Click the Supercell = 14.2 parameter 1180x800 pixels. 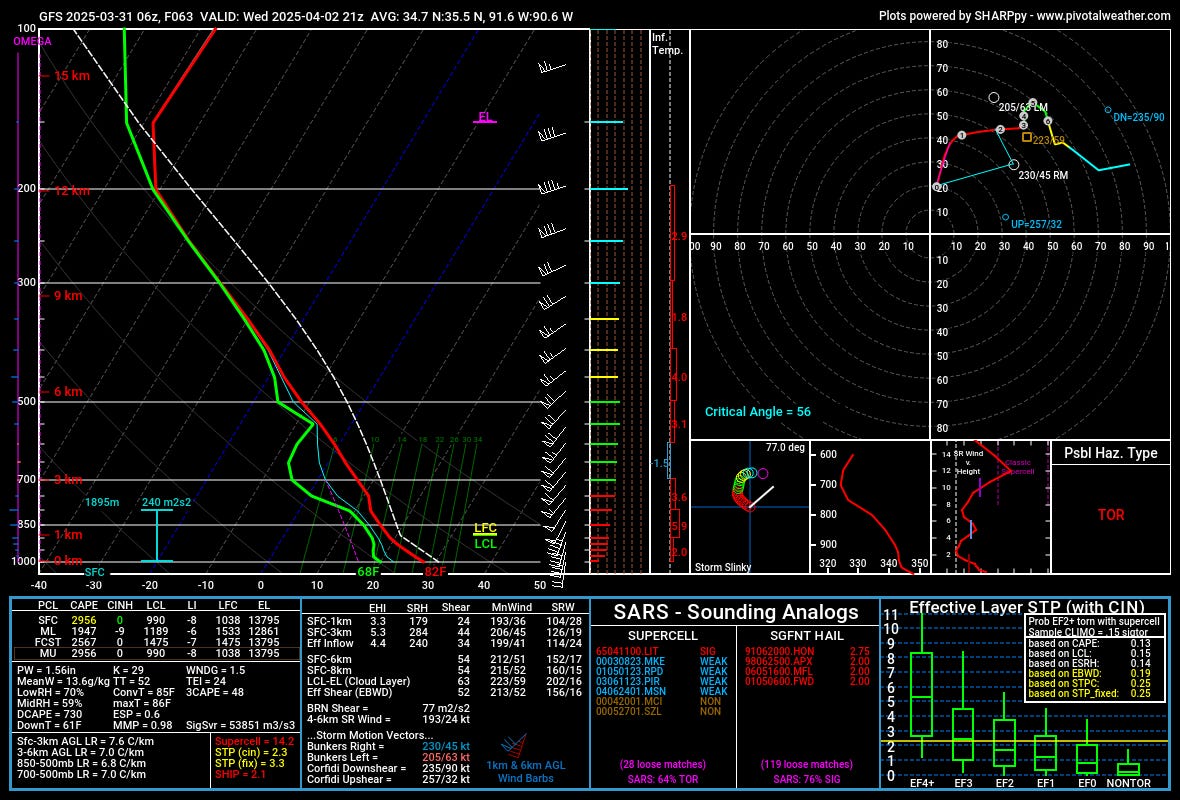254,741
